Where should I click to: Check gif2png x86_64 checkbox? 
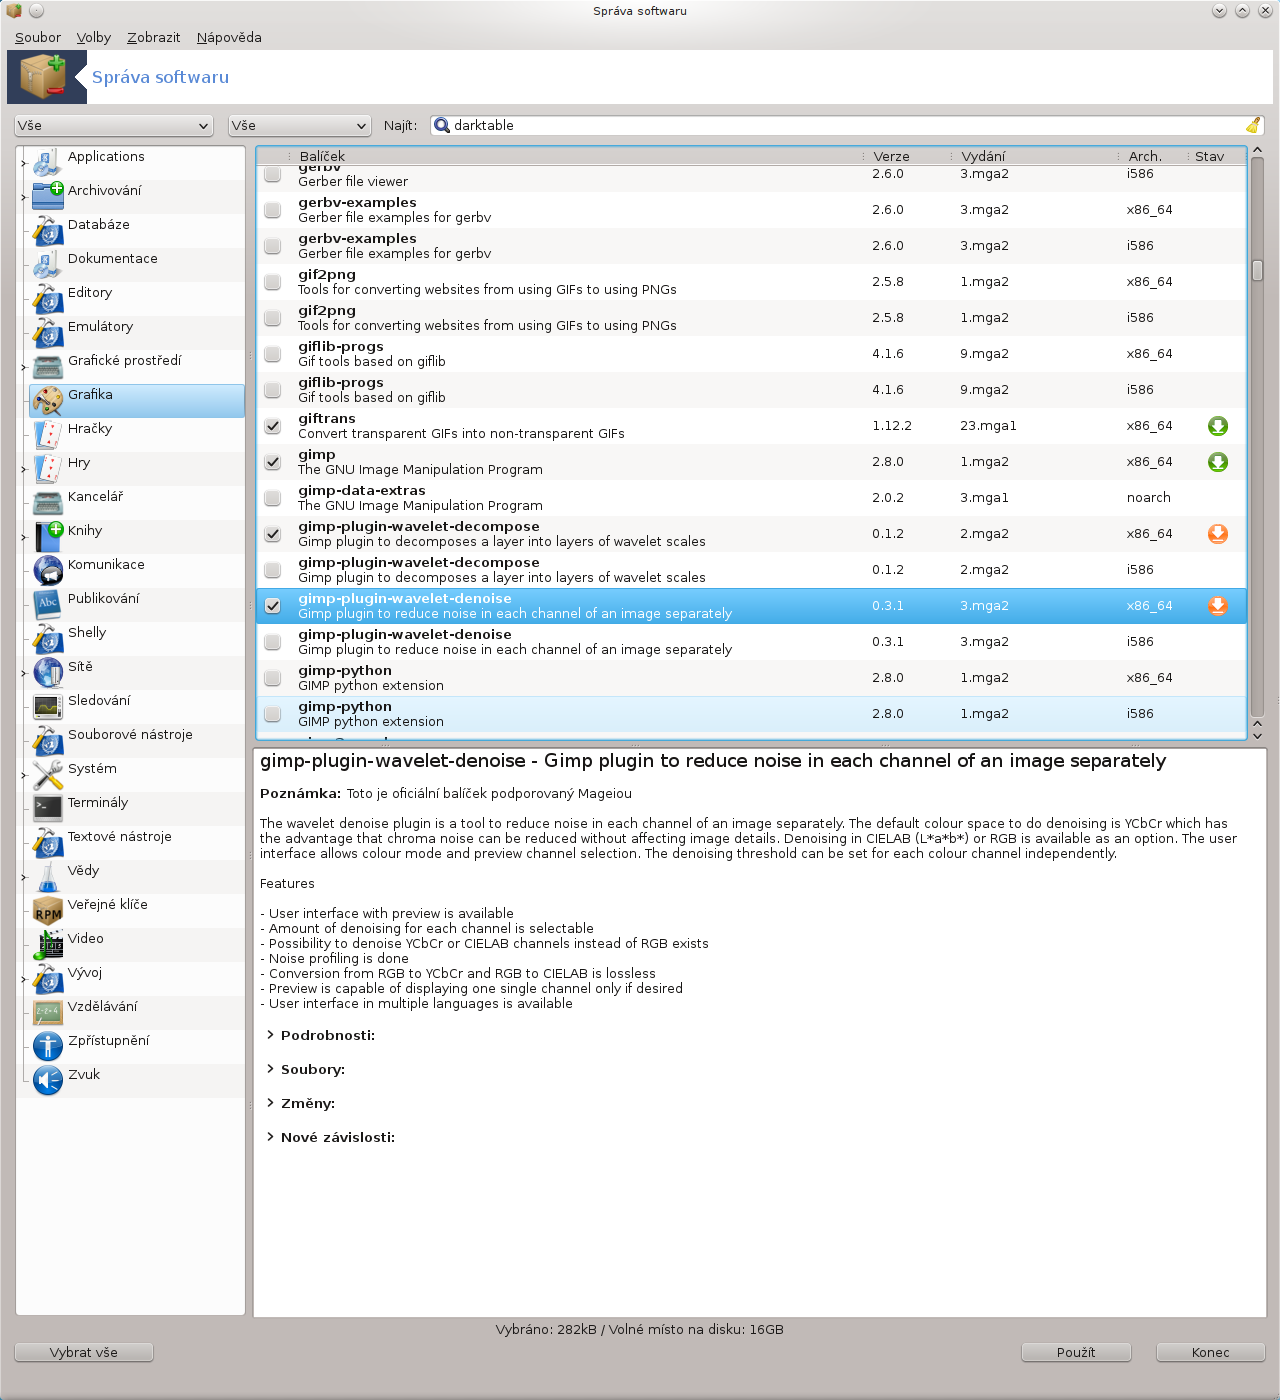pos(272,282)
